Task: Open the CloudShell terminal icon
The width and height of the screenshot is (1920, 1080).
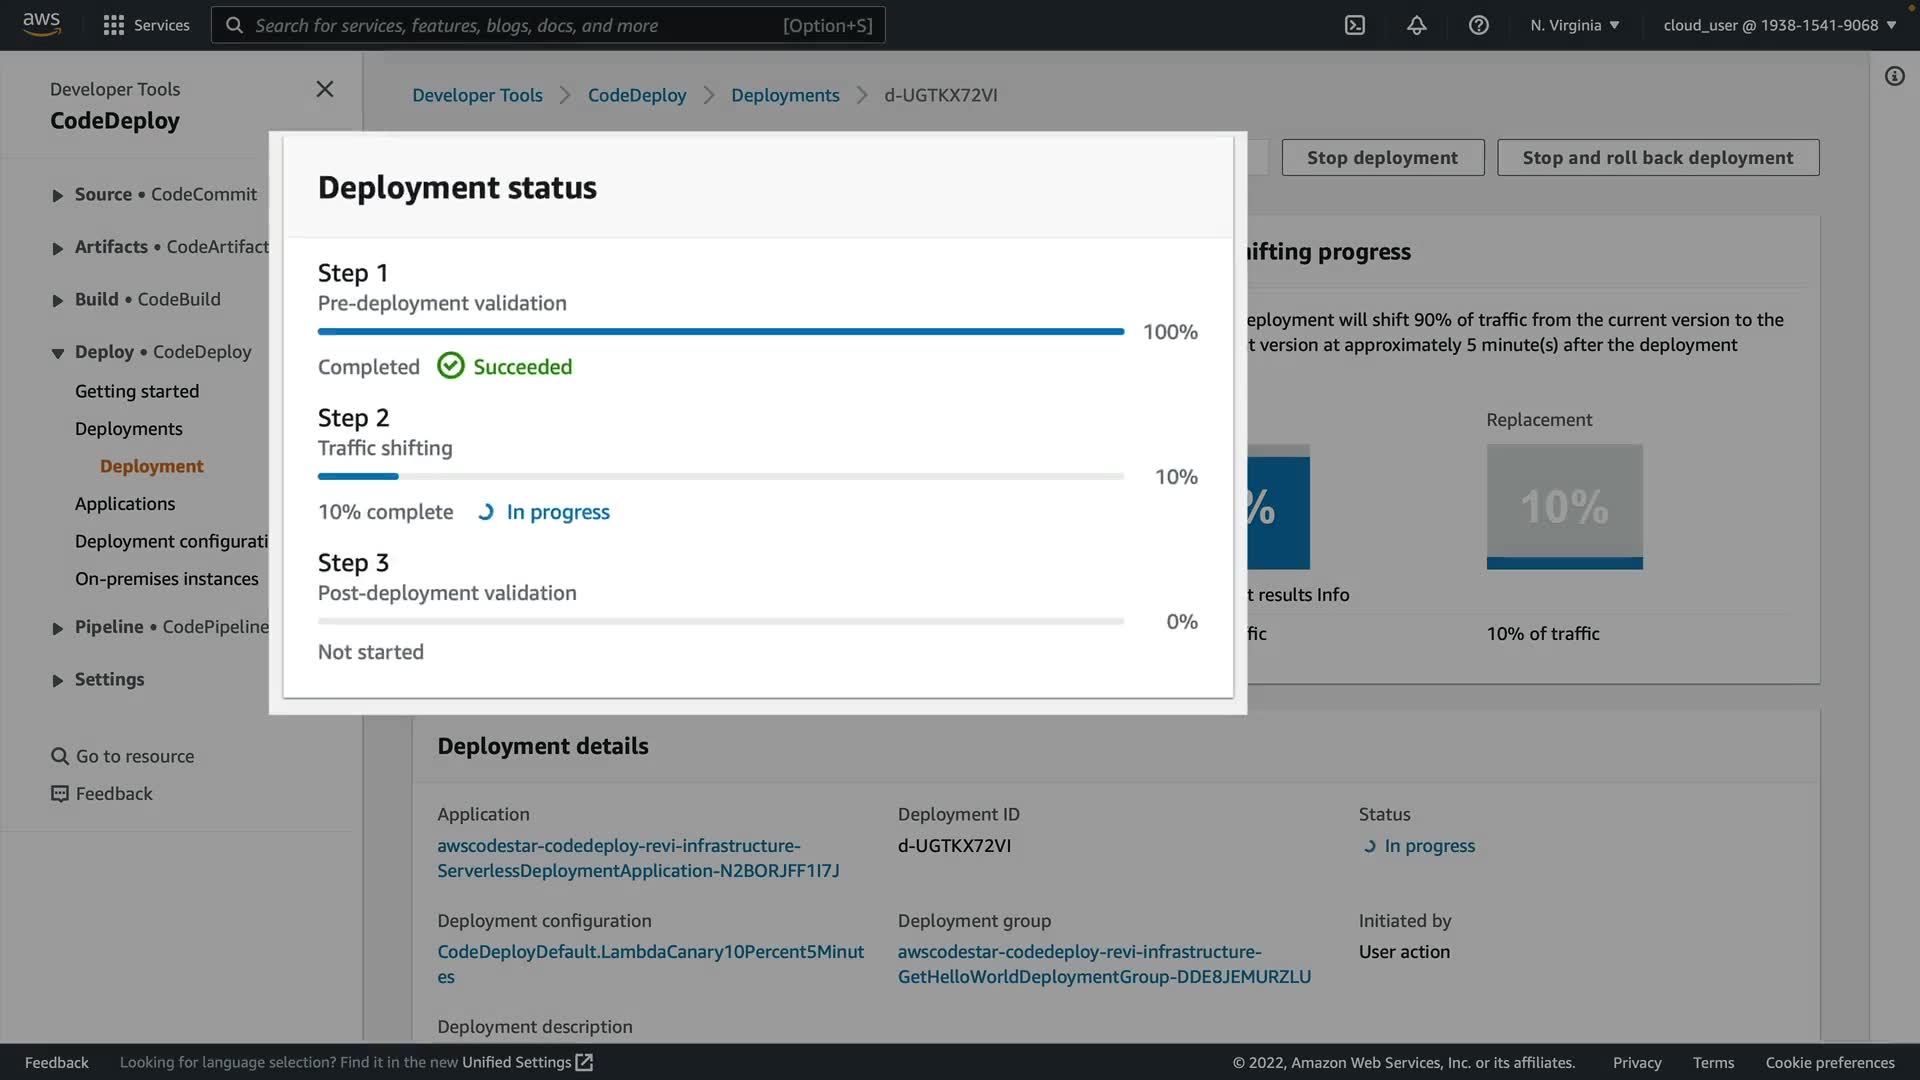Action: [x=1354, y=25]
